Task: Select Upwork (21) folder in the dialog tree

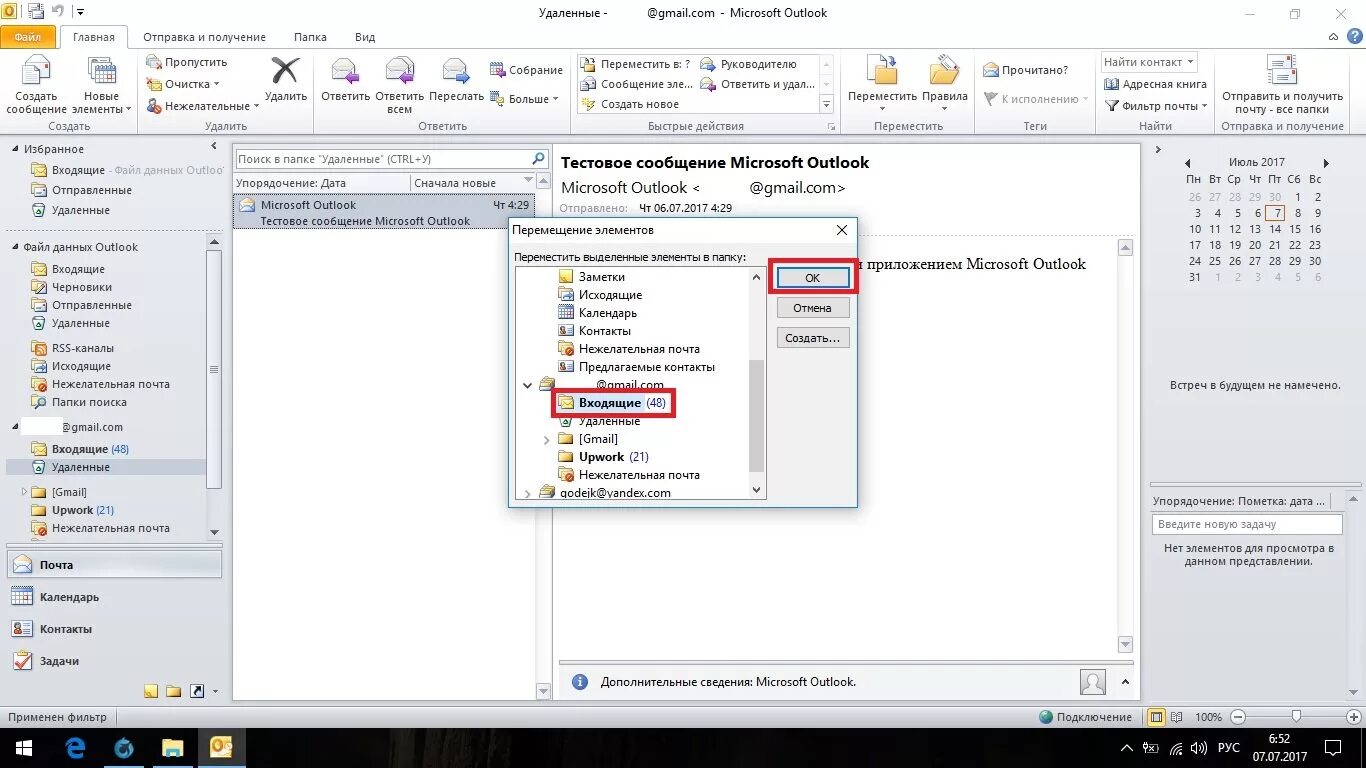Action: (x=603, y=457)
